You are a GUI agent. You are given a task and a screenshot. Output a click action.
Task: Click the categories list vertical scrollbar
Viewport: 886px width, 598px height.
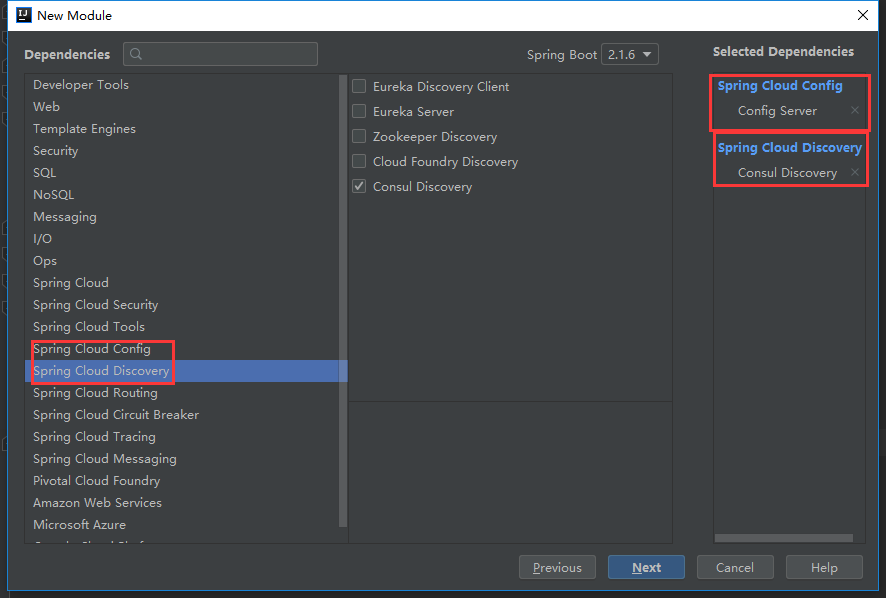tap(342, 301)
